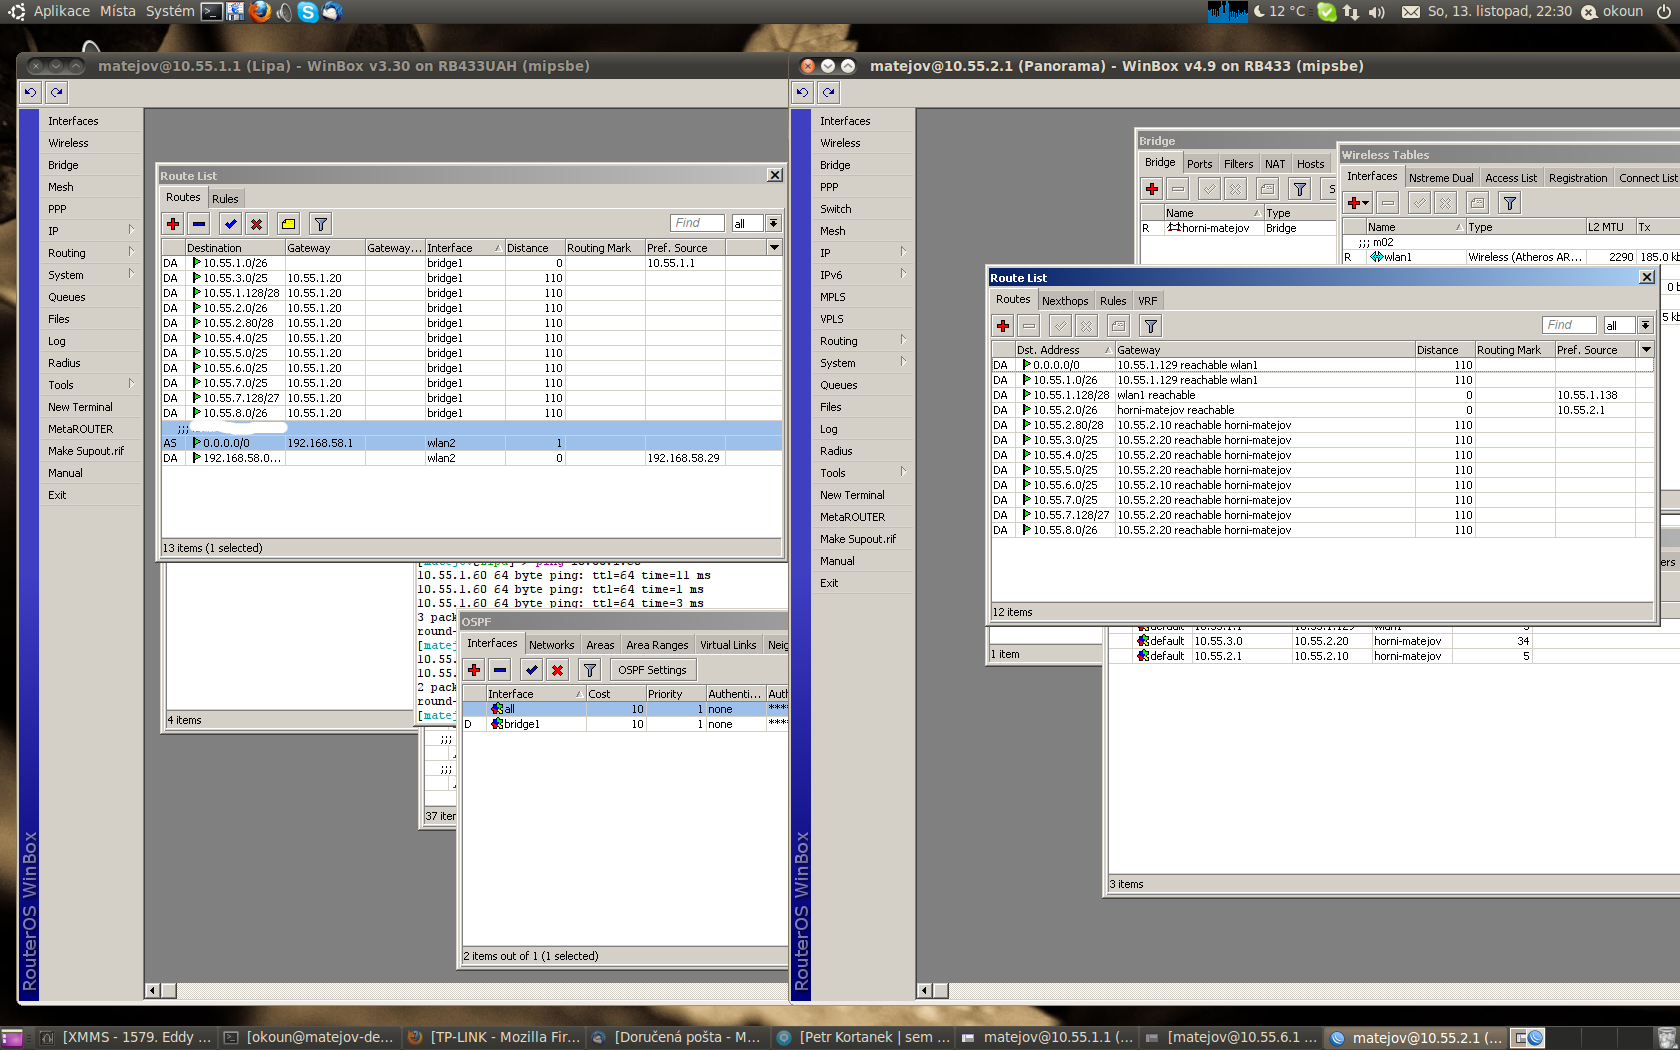Viewport: 1680px width, 1050px height.
Task: Click enable checkmark in OSPF toolbar
Action: (x=532, y=670)
